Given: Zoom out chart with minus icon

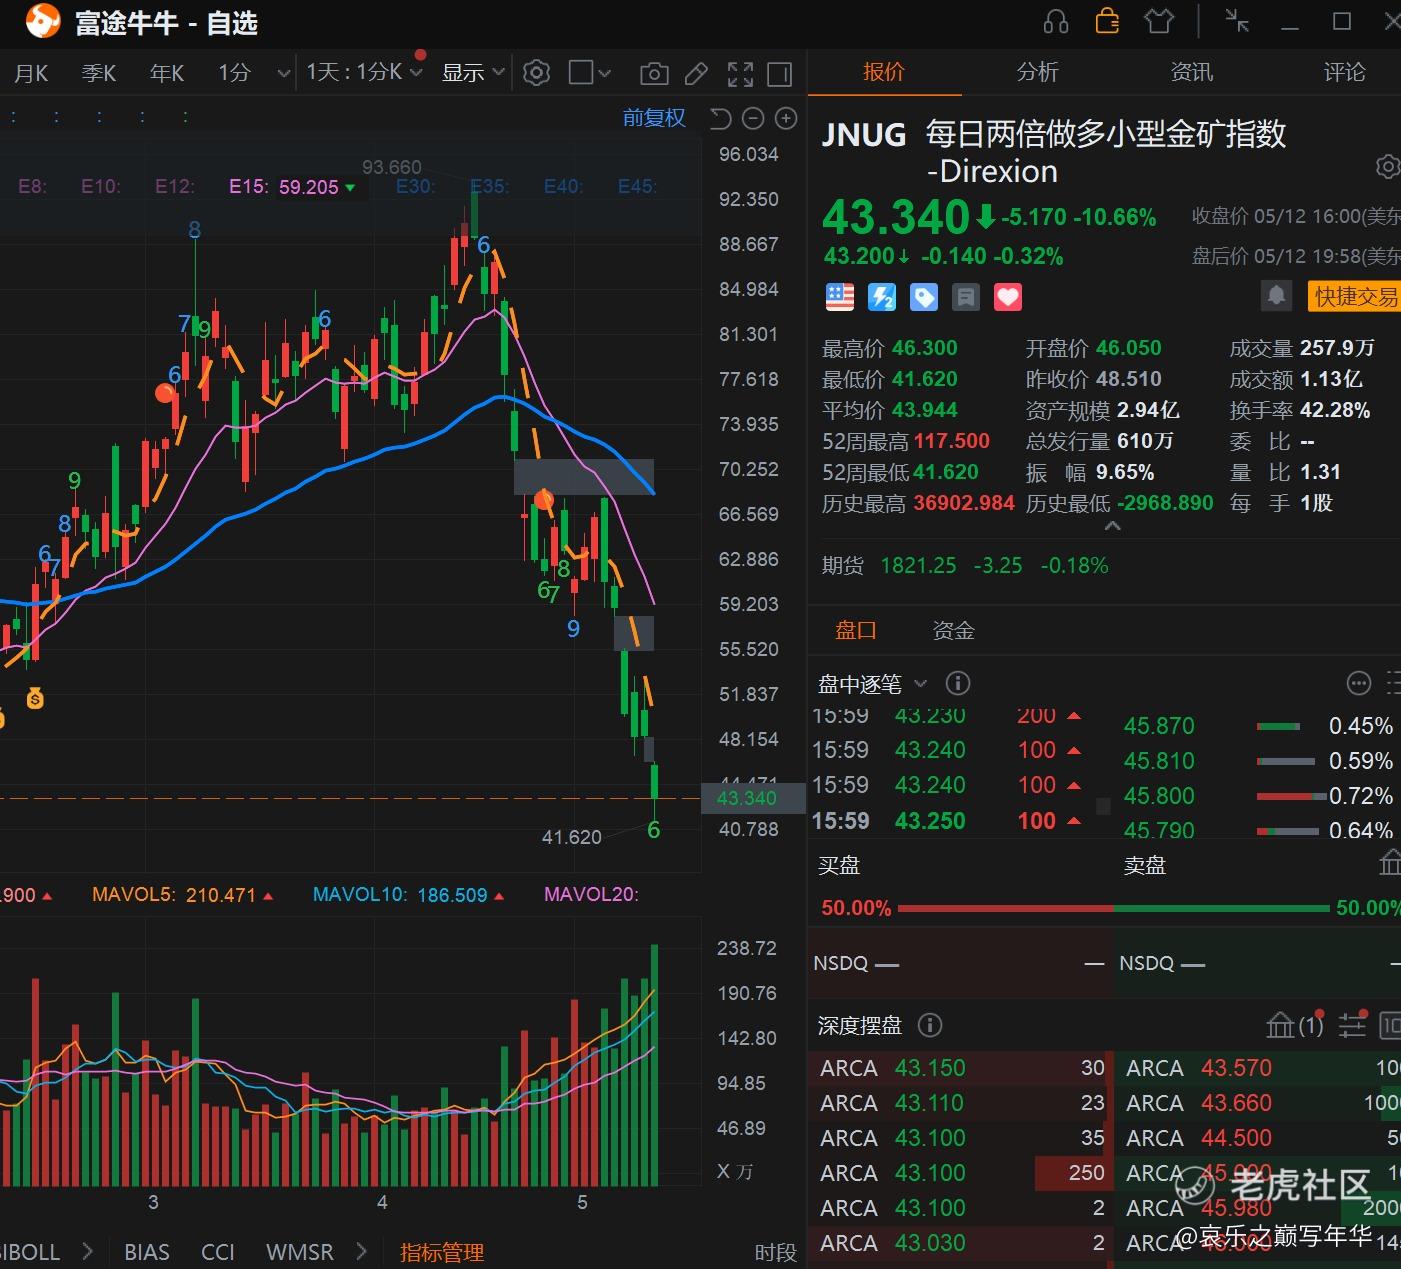Looking at the screenshot, I should pyautogui.click(x=754, y=119).
